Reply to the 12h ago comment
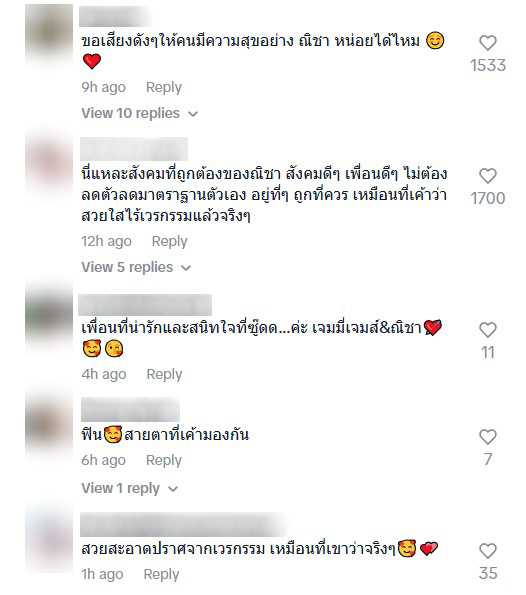The width and height of the screenshot is (526, 595). point(170,241)
